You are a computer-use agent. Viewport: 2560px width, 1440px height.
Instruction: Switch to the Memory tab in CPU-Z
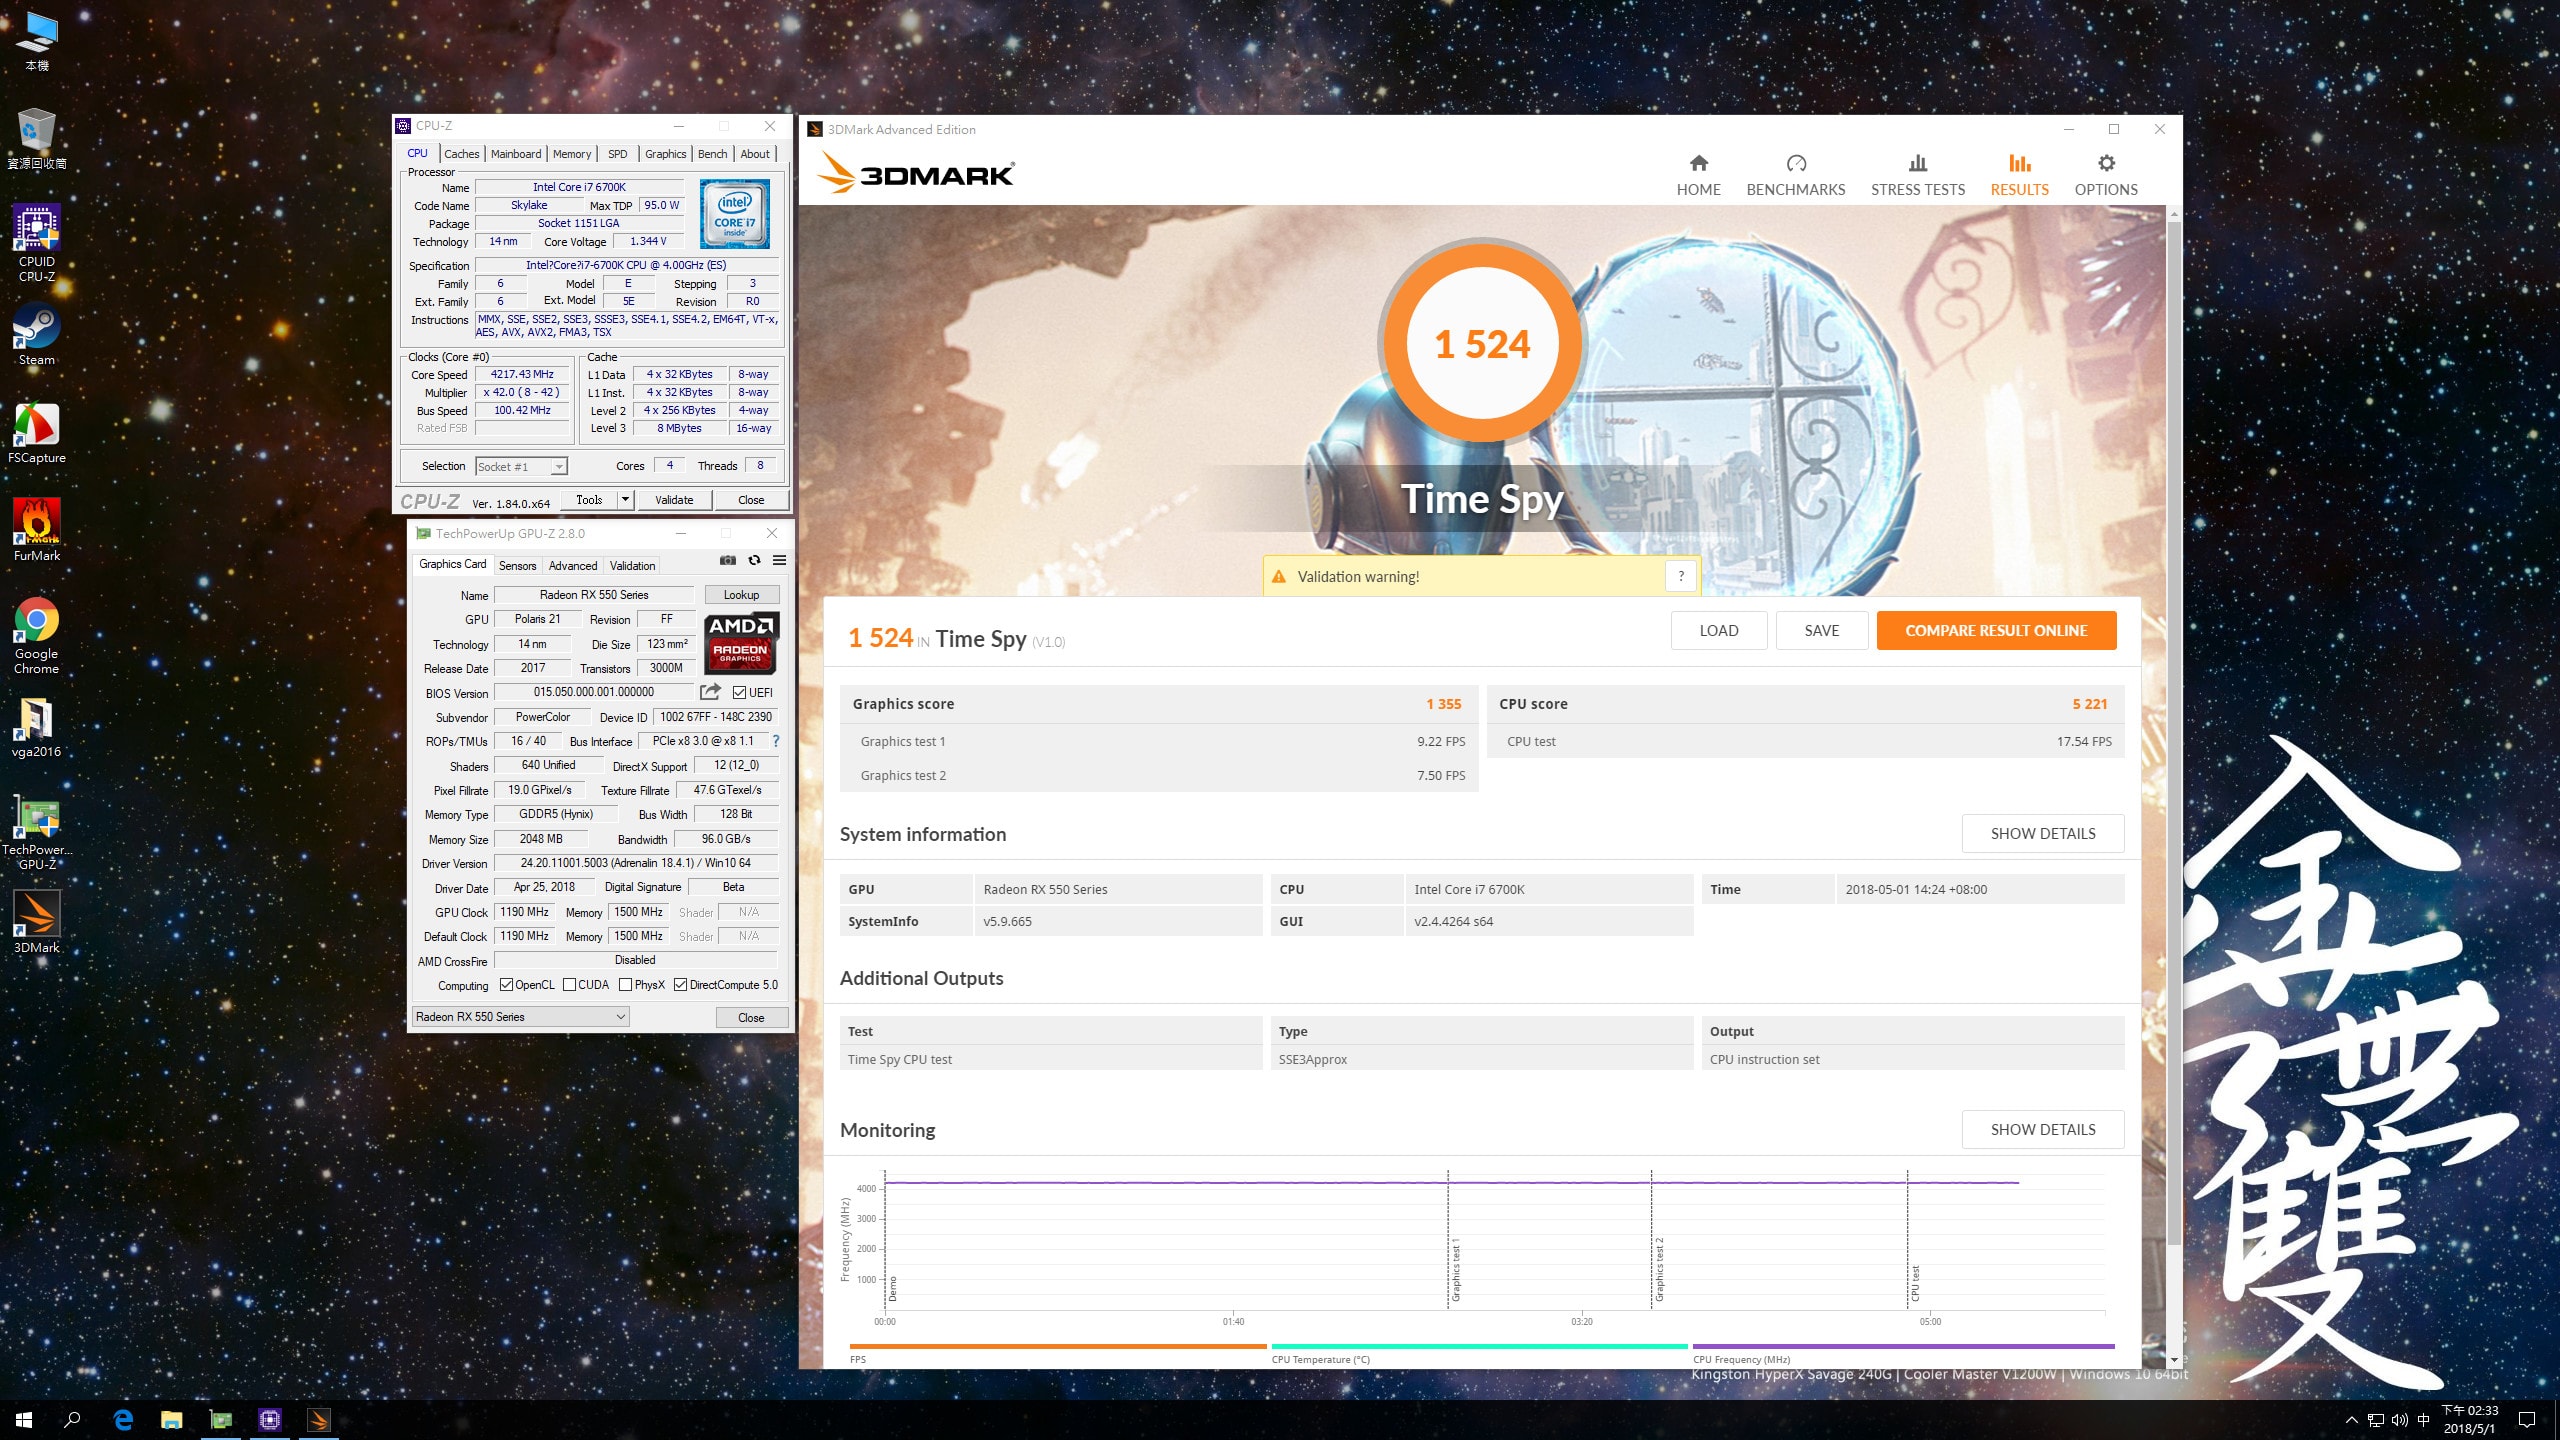tap(572, 154)
